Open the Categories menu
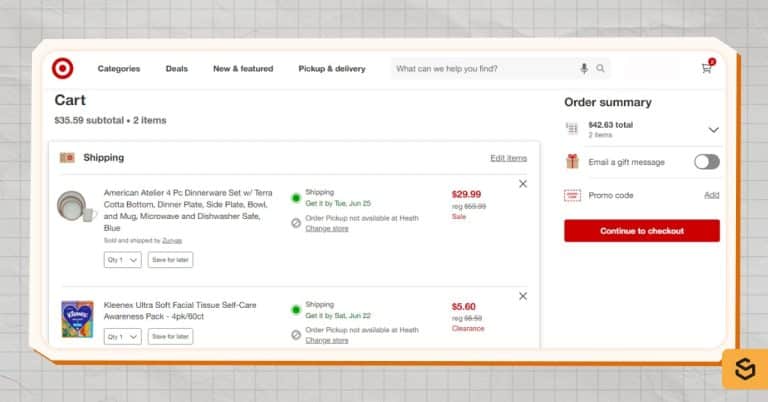This screenshot has height=402, width=768. tap(119, 69)
